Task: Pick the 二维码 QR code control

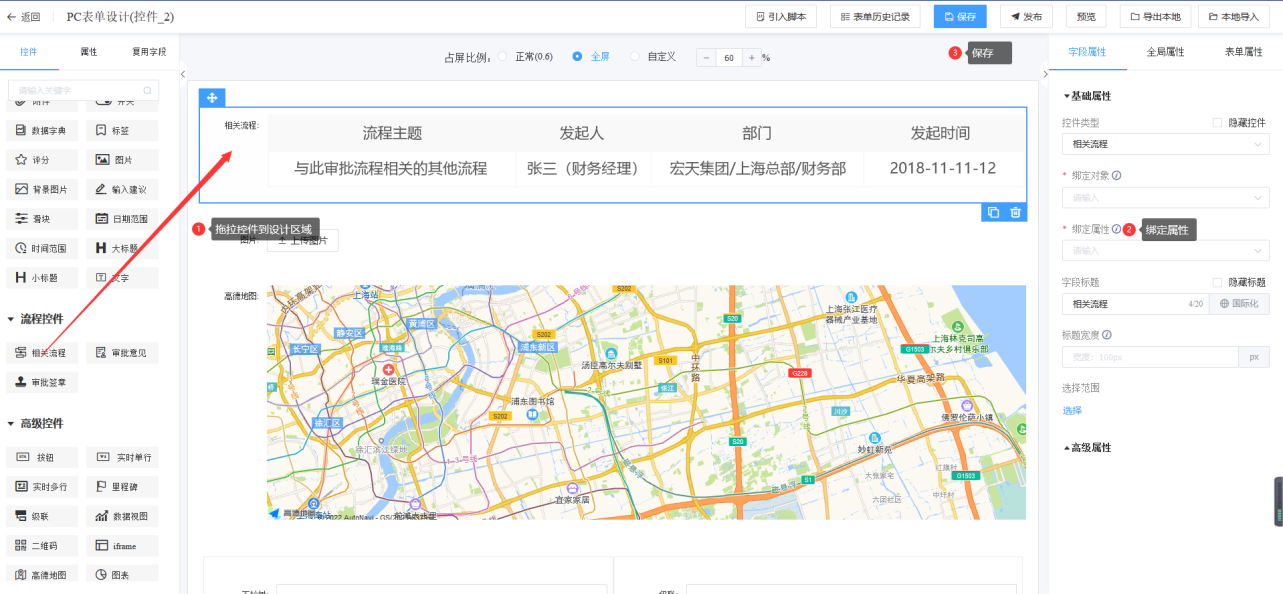Action: point(42,546)
